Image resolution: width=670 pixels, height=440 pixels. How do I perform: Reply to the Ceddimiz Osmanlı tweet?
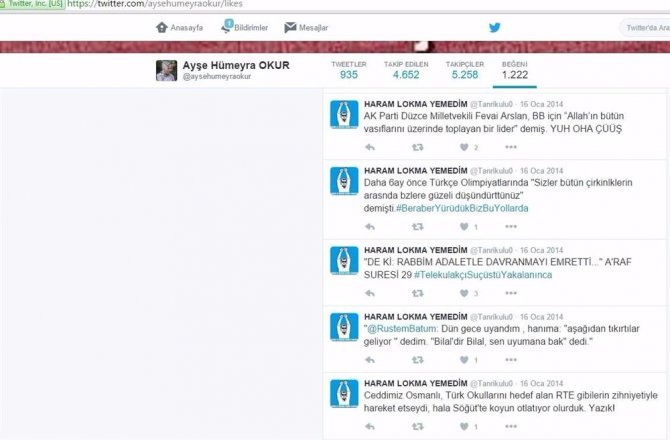tap(370, 426)
